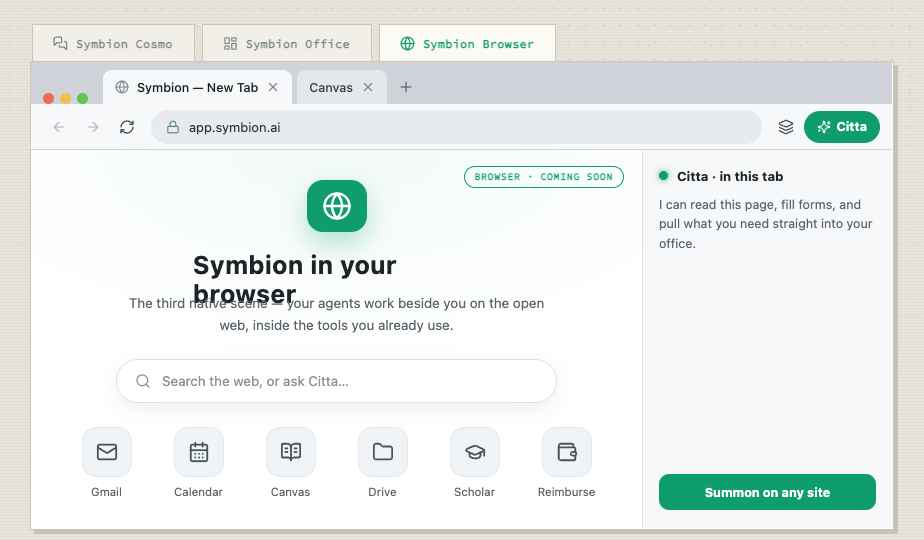Click the Citta · in this tab header
This screenshot has width=924, height=540.
pos(730,176)
